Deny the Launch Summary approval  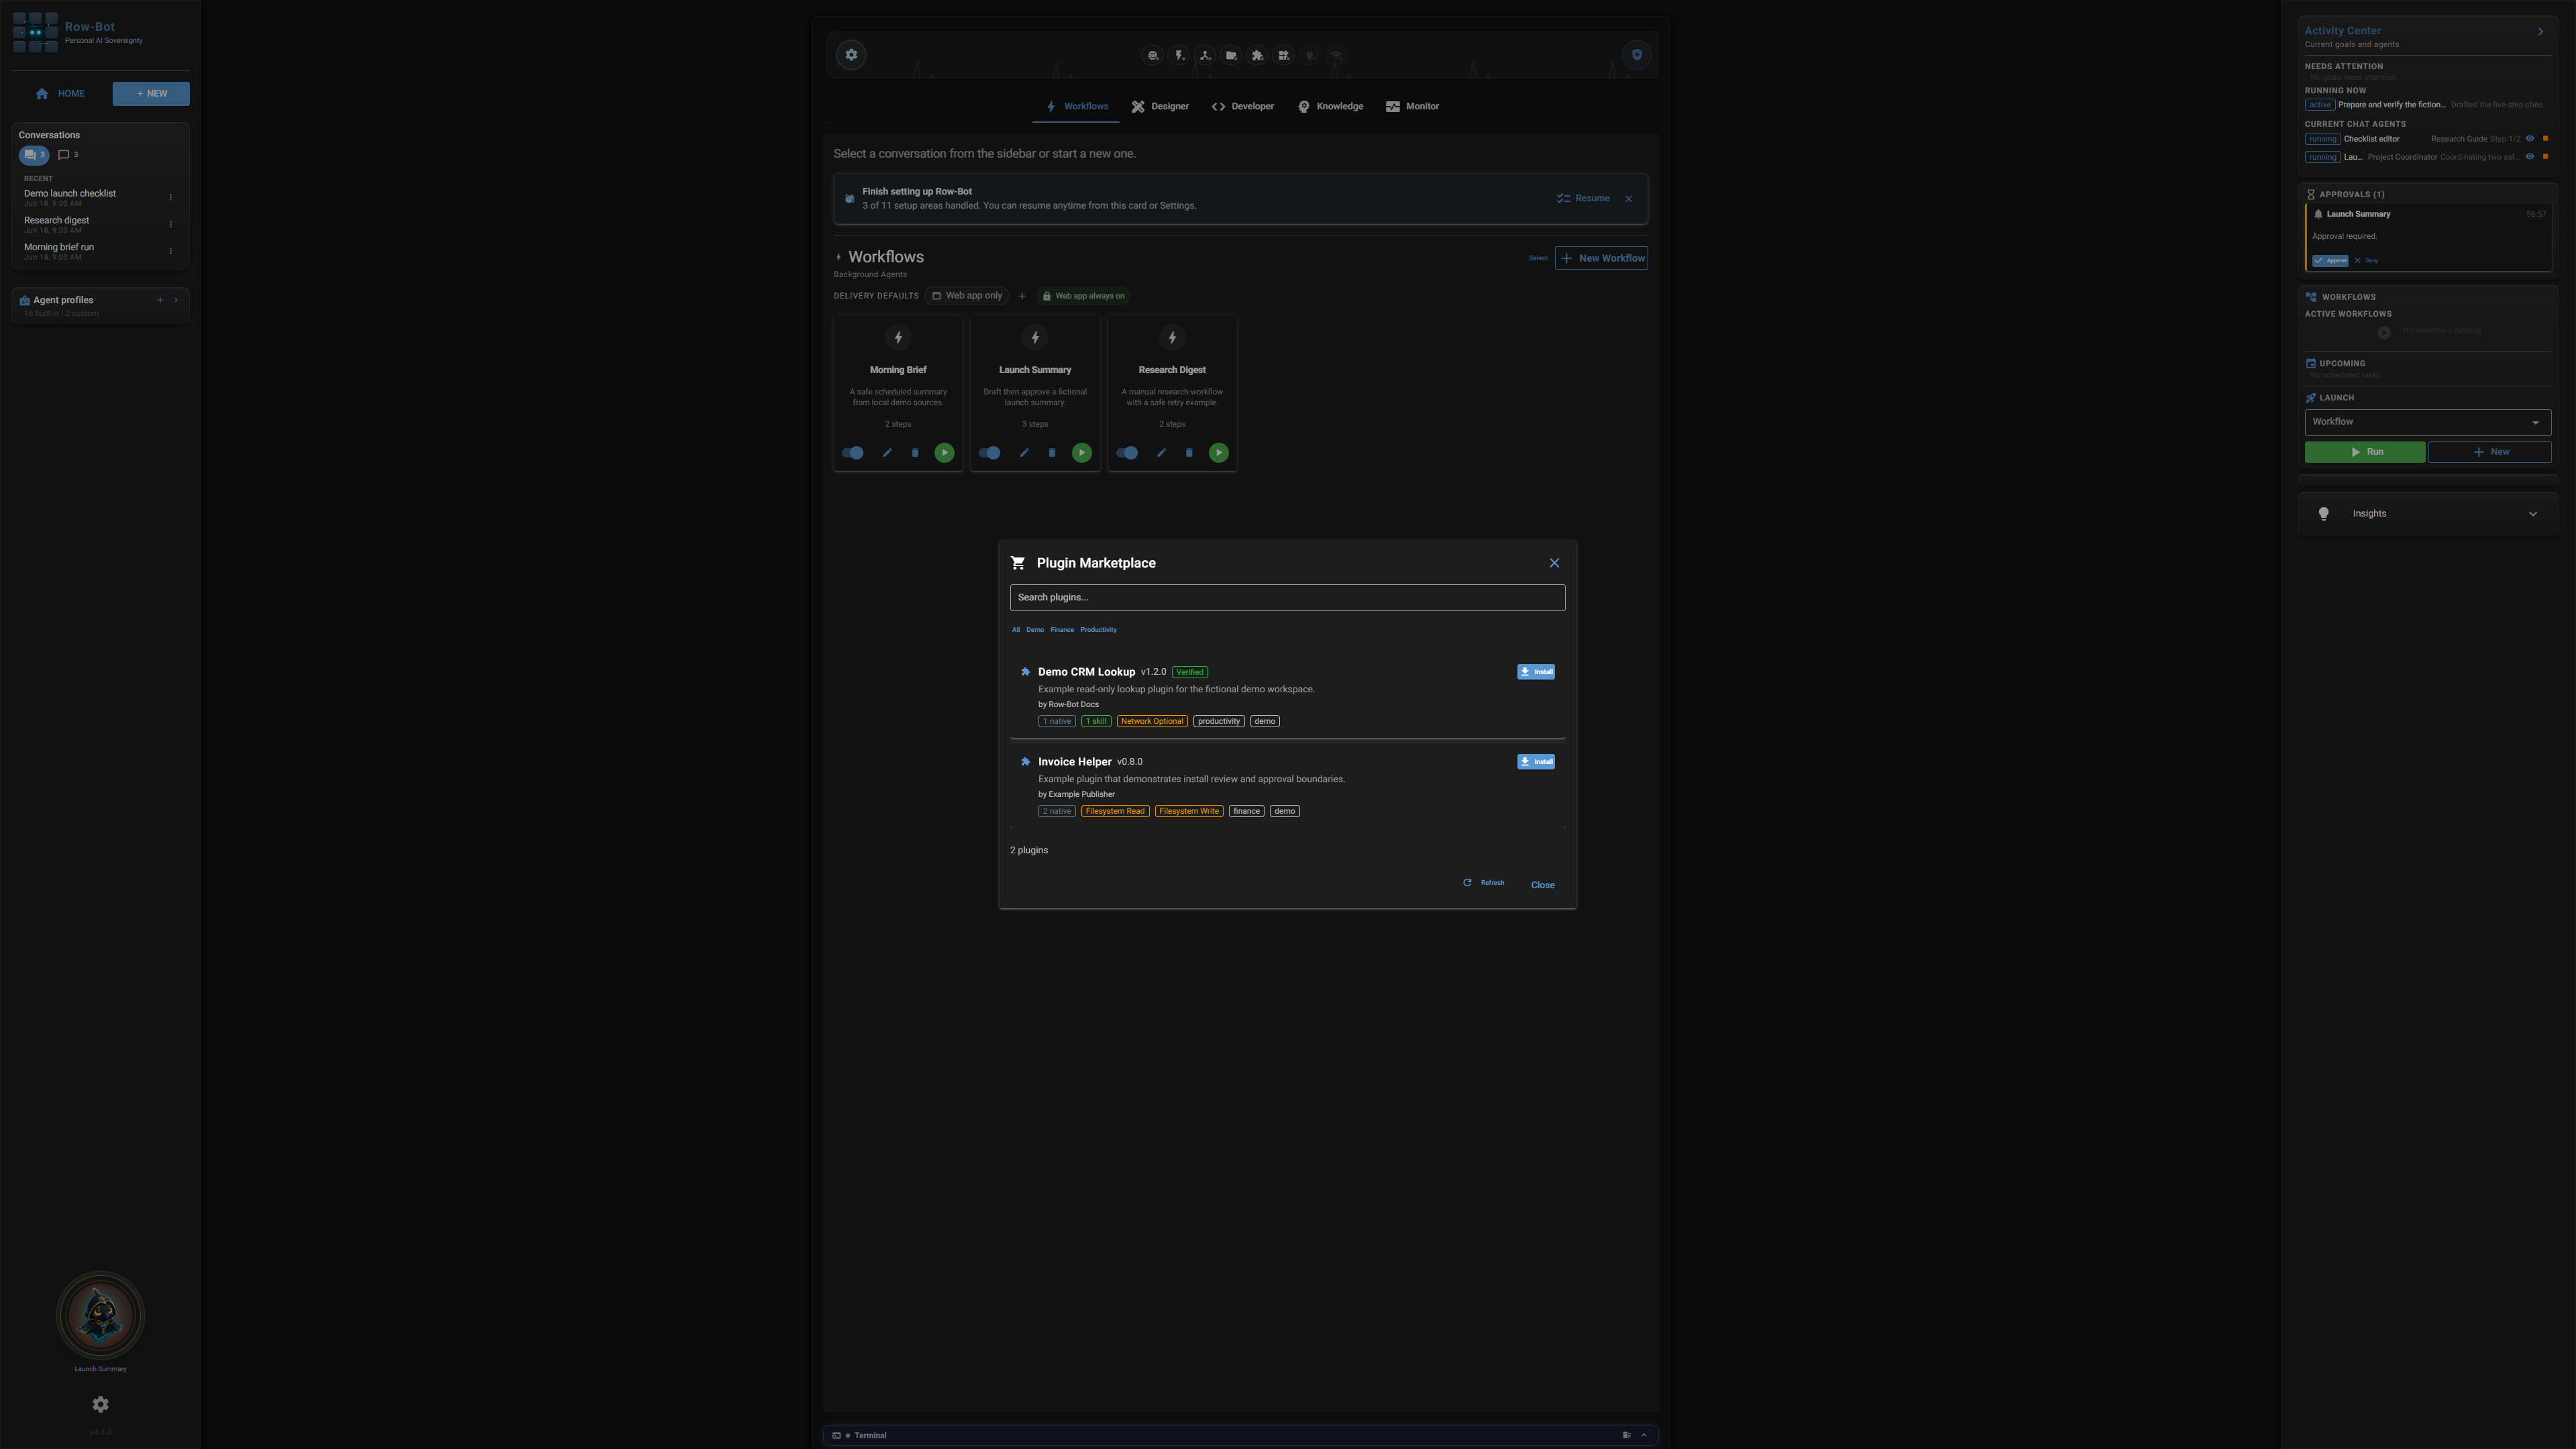(2366, 261)
